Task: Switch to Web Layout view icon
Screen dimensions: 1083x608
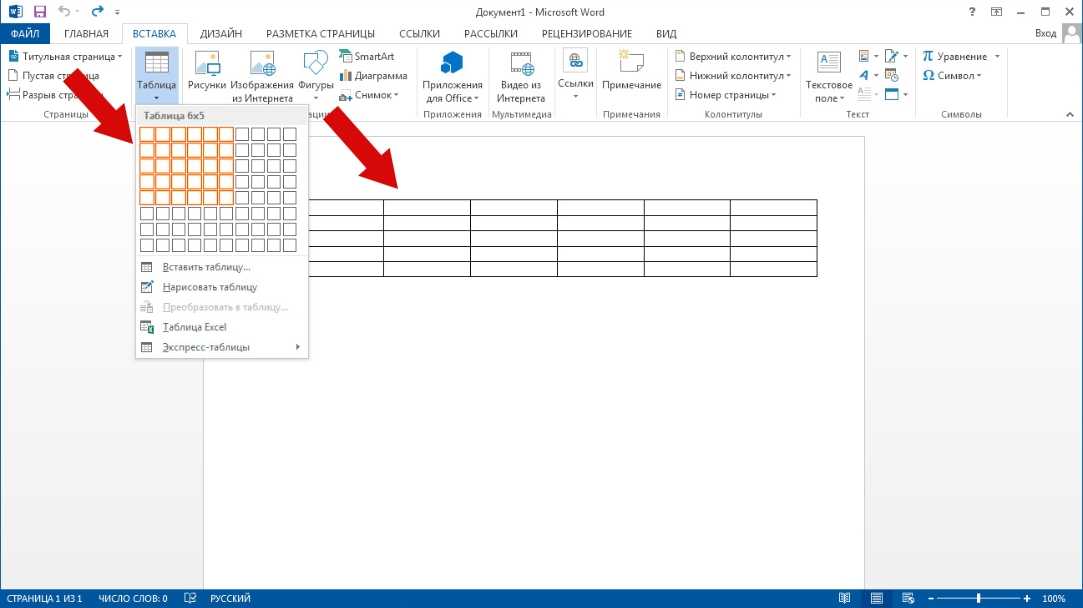Action: click(908, 598)
